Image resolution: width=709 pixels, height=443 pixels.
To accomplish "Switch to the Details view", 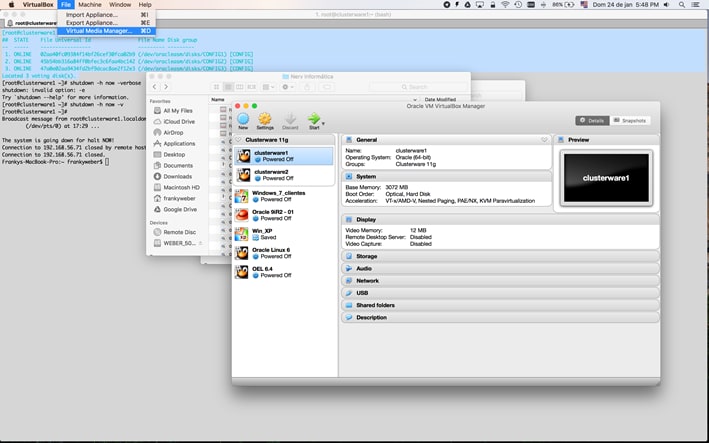I will pyautogui.click(x=592, y=120).
